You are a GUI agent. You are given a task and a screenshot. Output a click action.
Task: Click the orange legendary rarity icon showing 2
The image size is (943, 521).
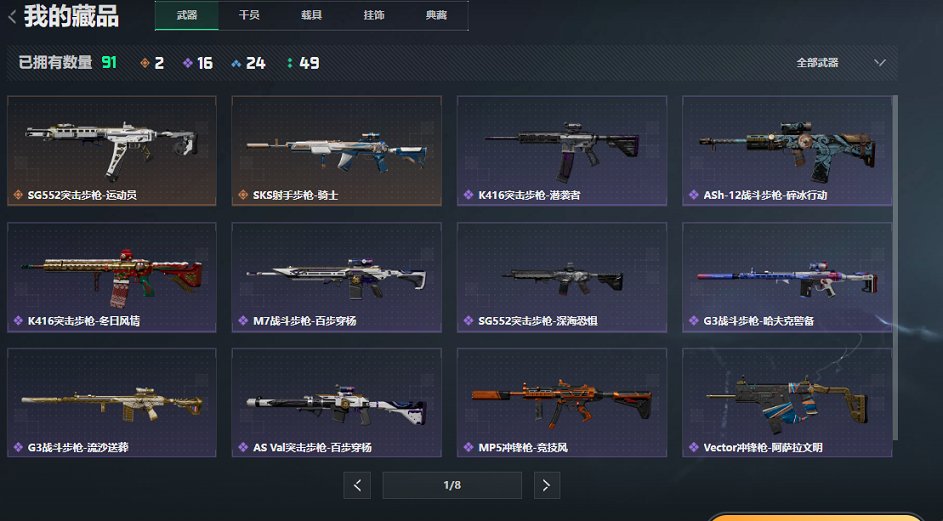[x=145, y=63]
